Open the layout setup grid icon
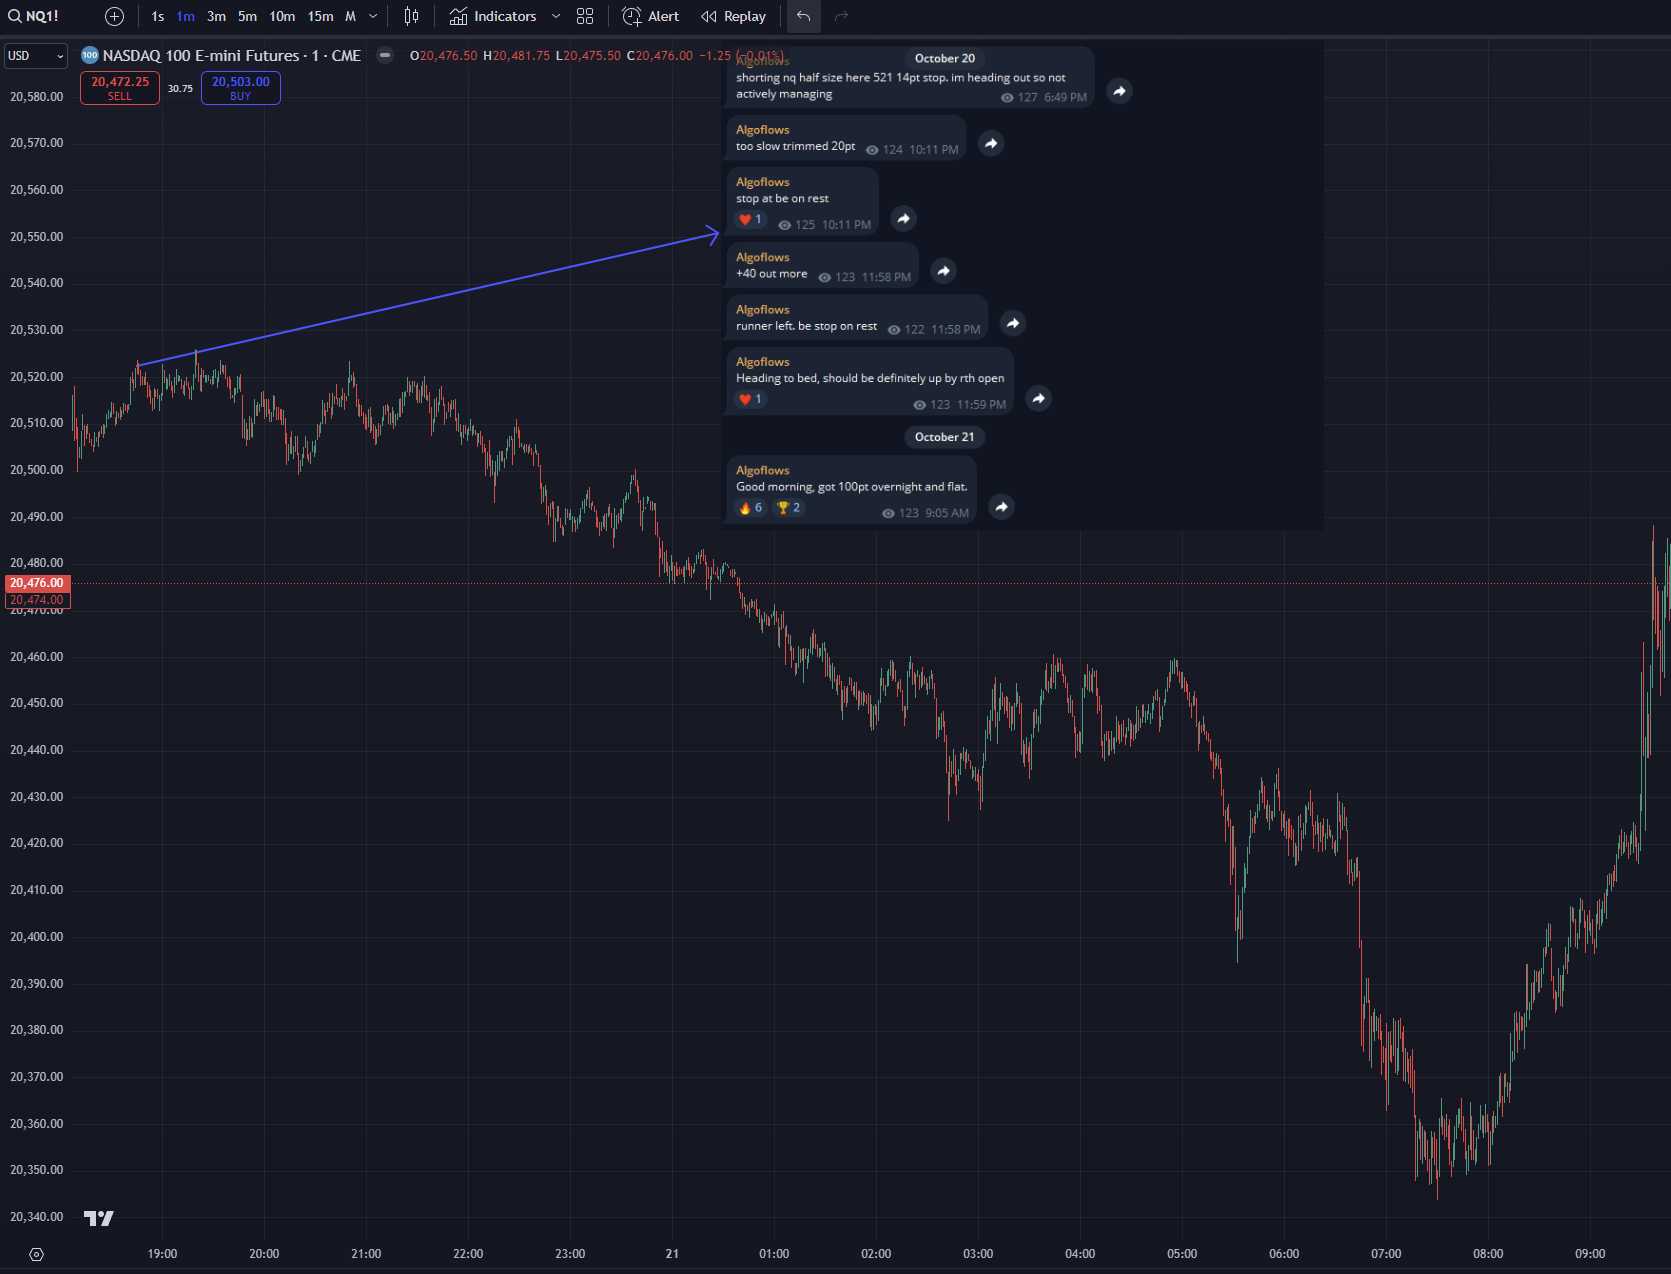Viewport: 1671px width, 1274px height. tap(585, 16)
